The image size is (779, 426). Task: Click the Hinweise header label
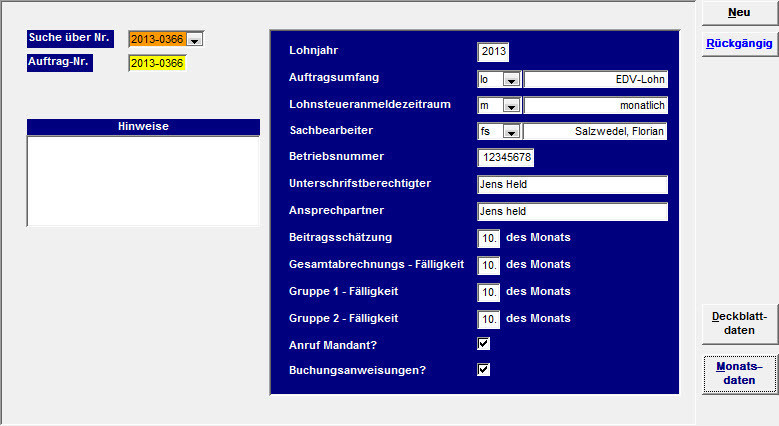(x=143, y=127)
